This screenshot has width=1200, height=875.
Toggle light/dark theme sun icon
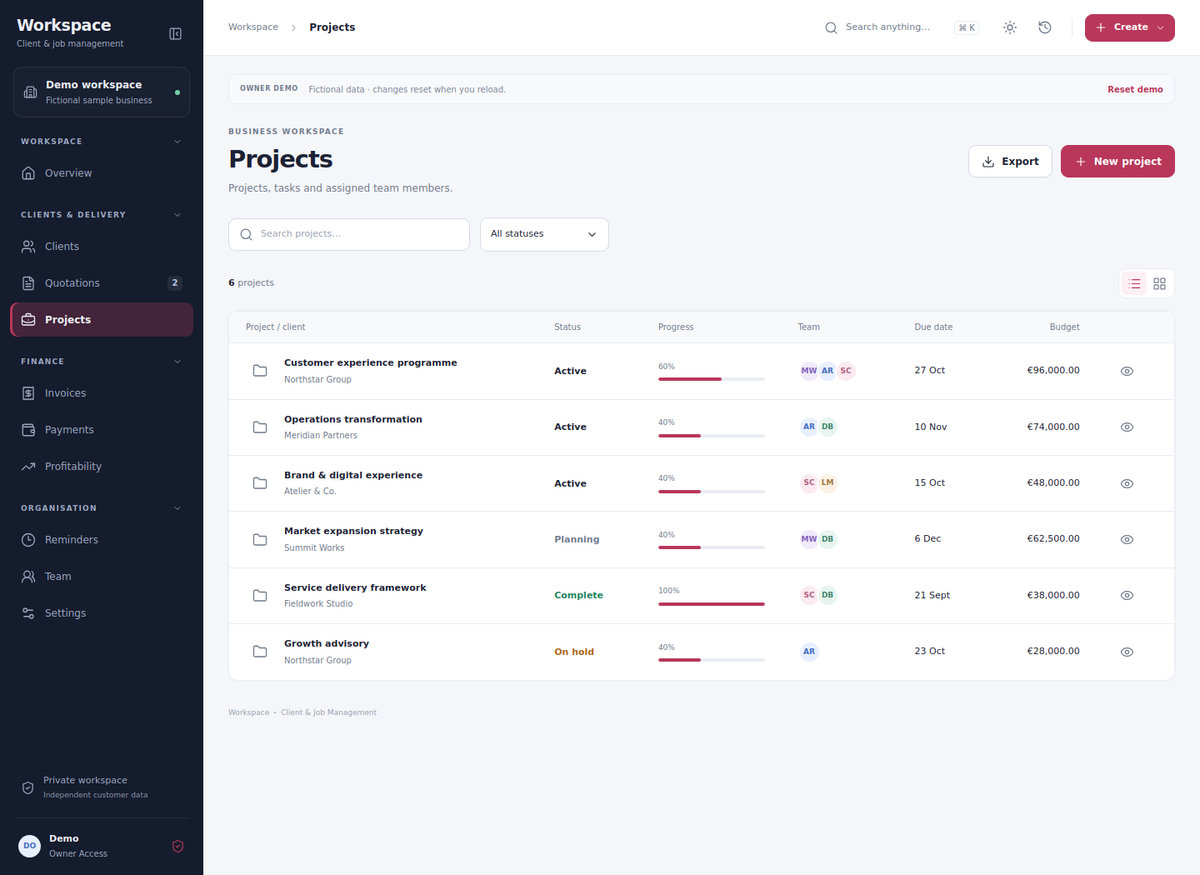pos(1010,28)
